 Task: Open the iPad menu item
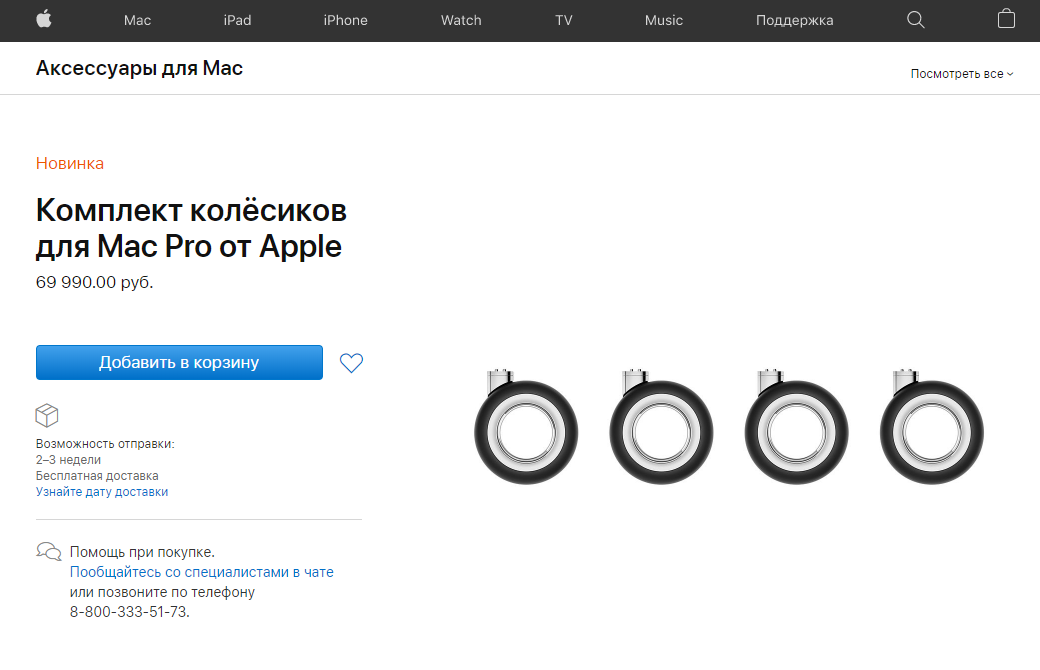(237, 21)
